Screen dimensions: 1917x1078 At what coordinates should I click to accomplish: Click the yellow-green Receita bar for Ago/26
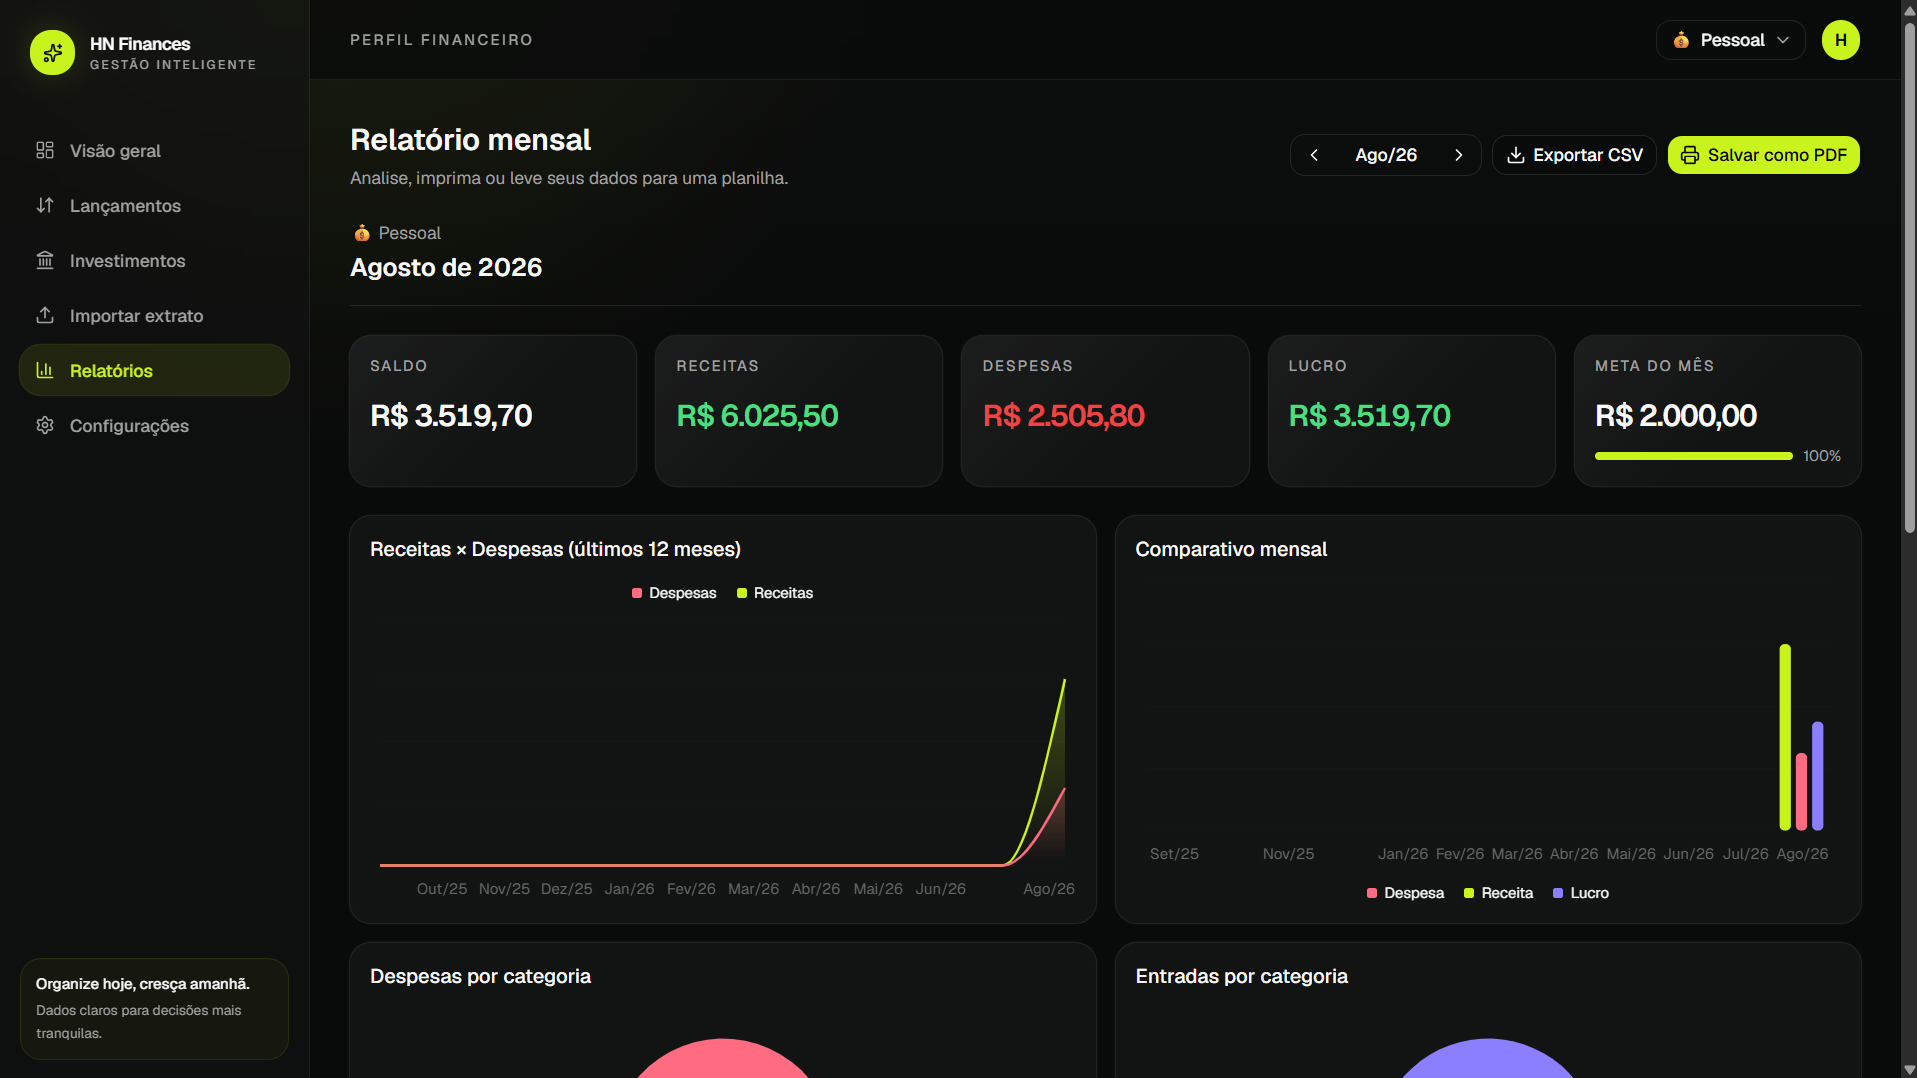1785,737
